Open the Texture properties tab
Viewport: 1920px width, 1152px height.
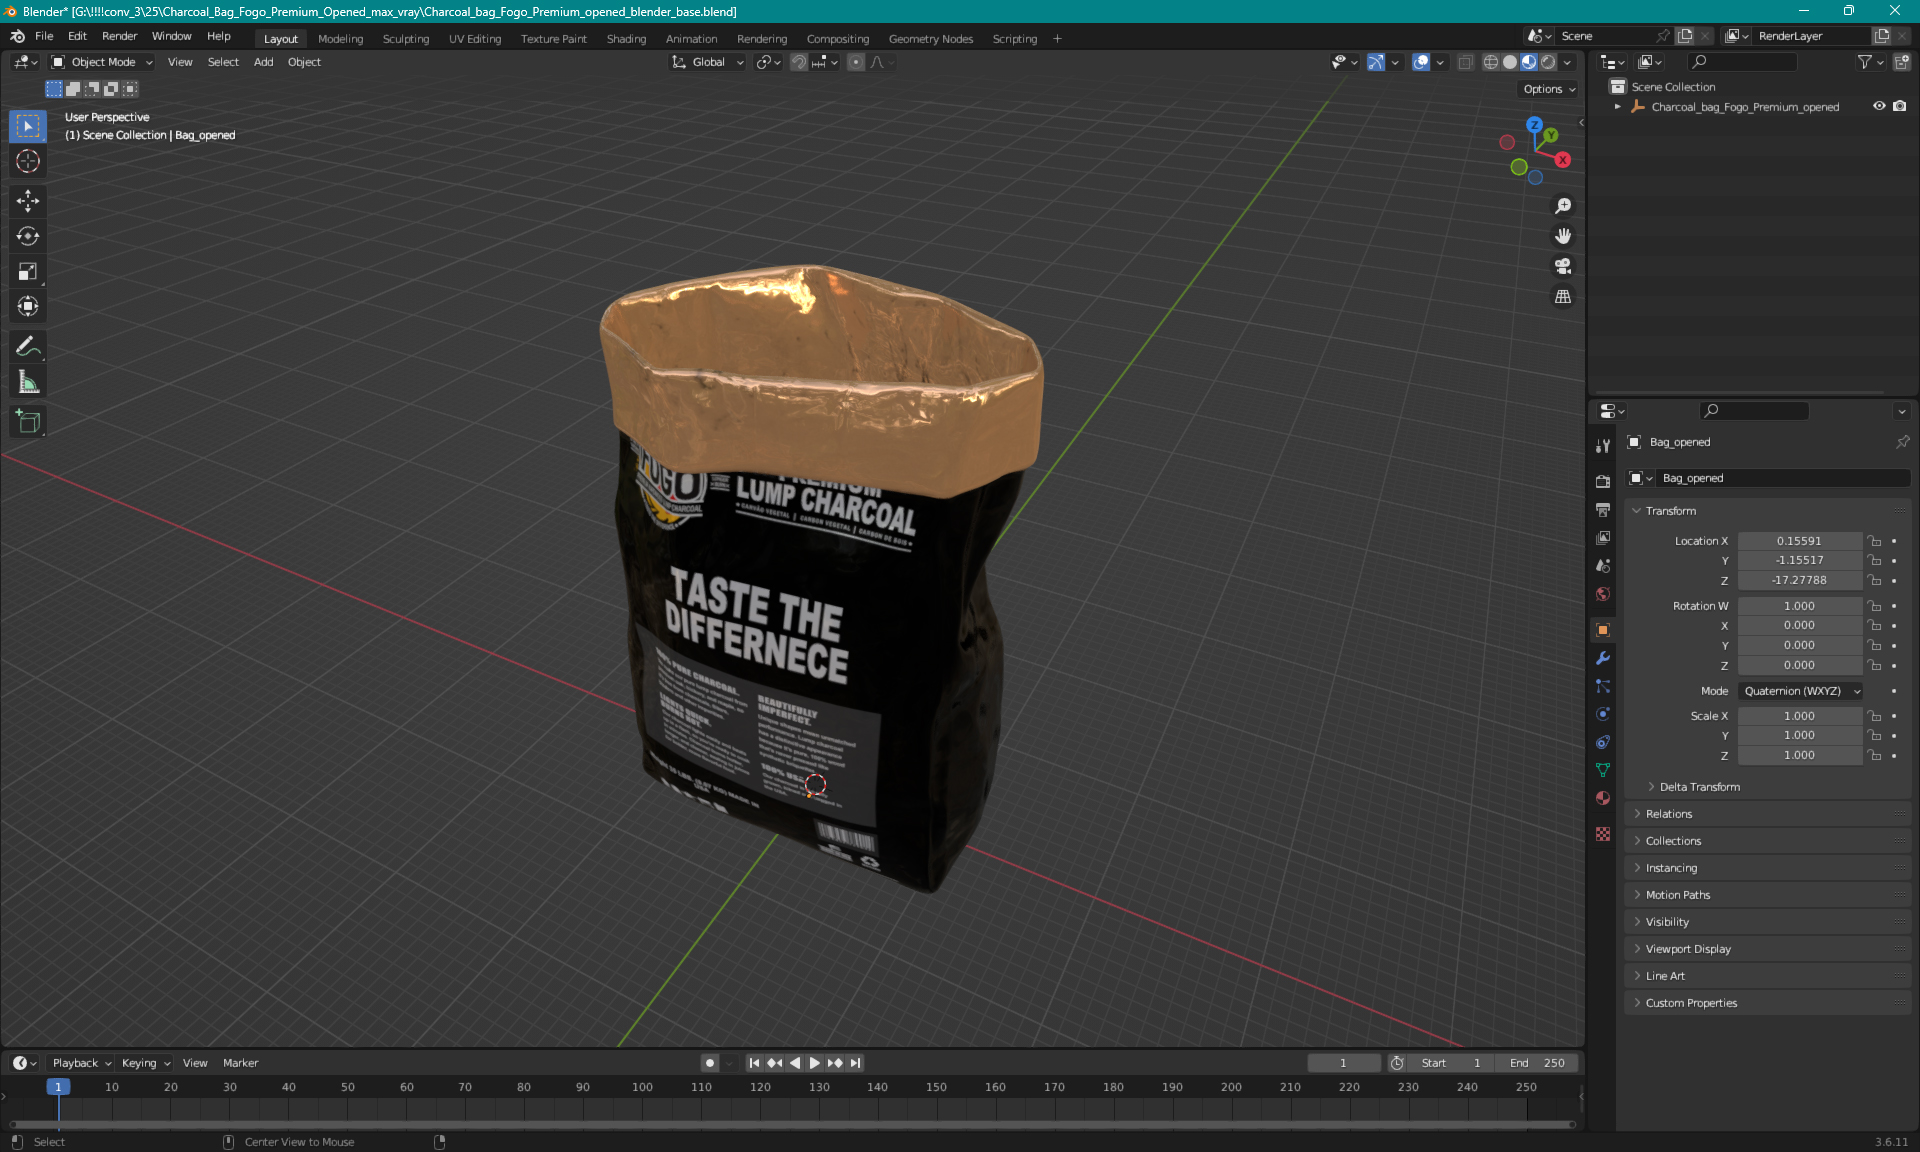tap(1603, 834)
